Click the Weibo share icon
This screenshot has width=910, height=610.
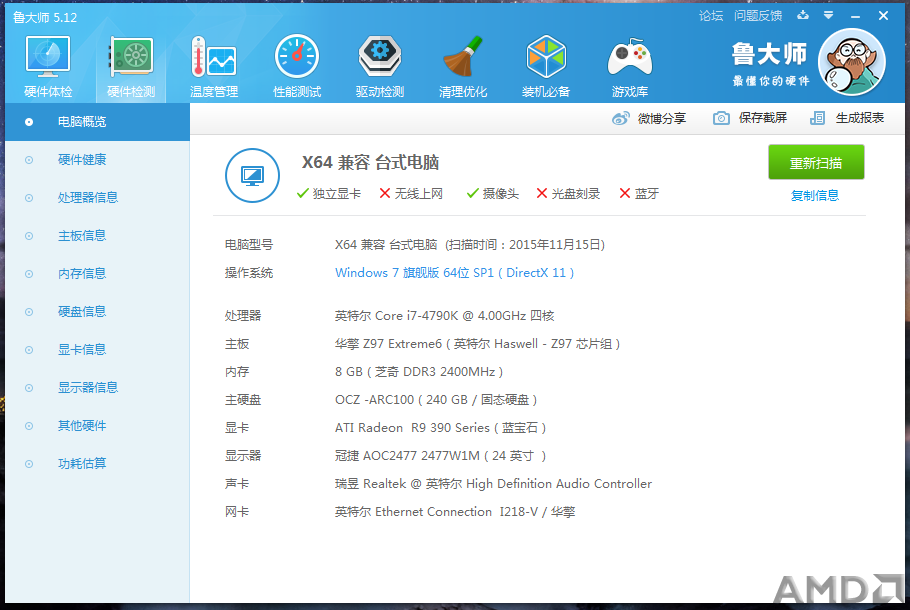620,118
